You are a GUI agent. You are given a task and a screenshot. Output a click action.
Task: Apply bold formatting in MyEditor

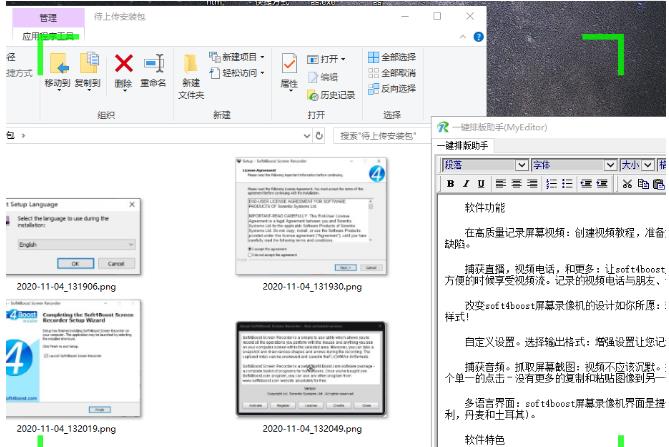tap(450, 183)
